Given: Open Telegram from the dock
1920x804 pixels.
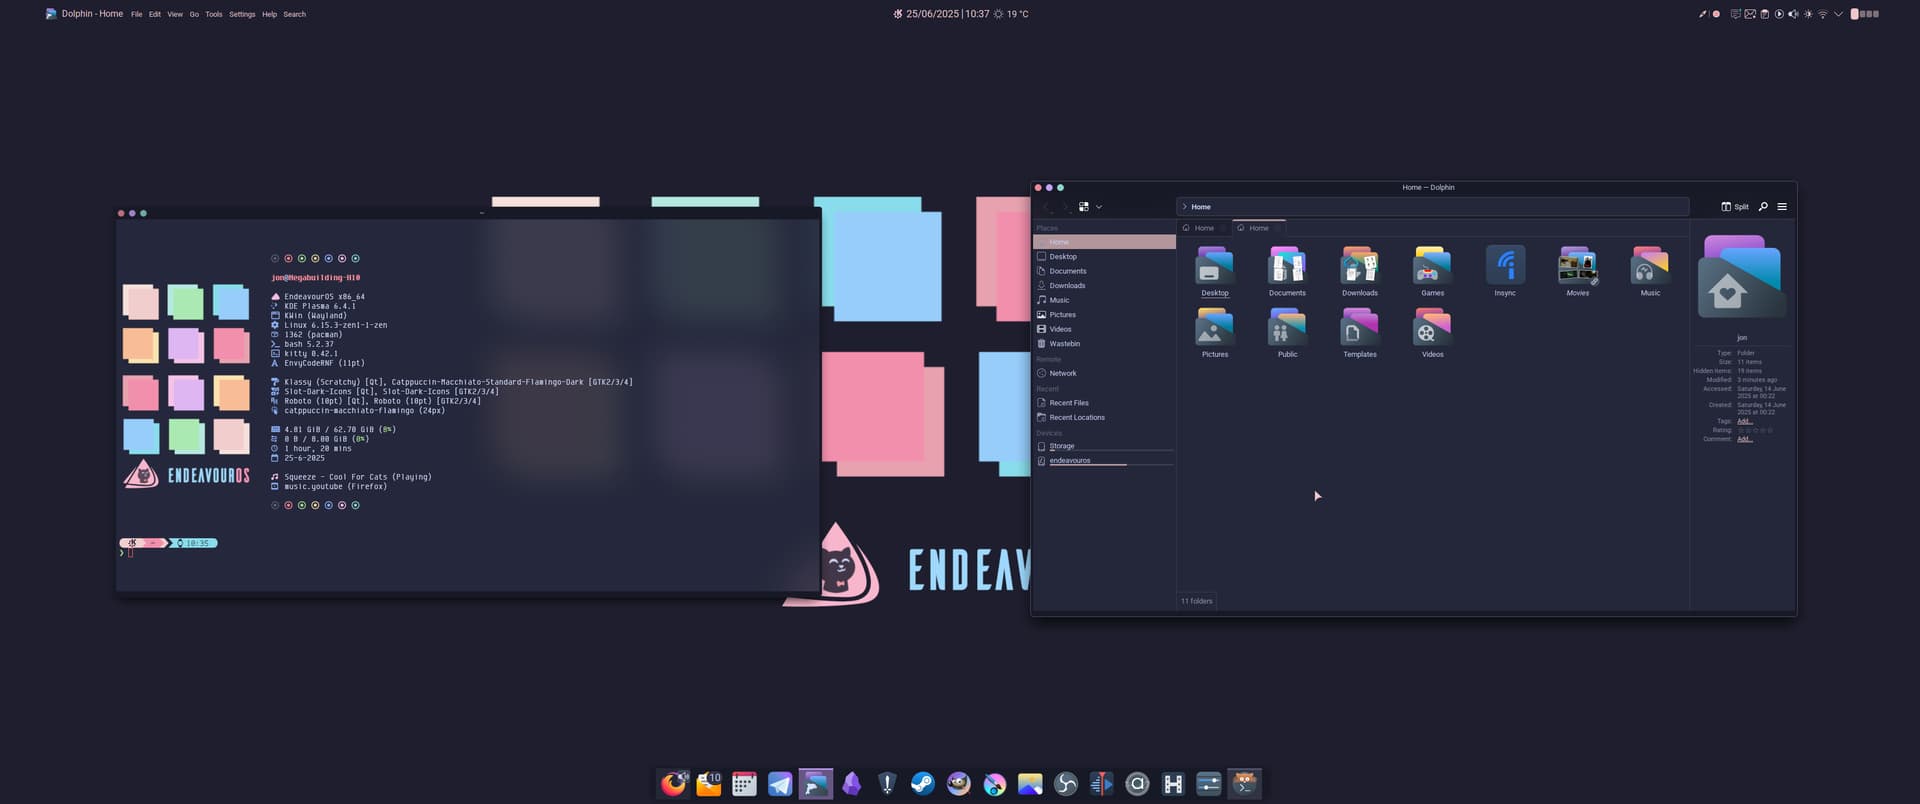Looking at the screenshot, I should tap(780, 784).
